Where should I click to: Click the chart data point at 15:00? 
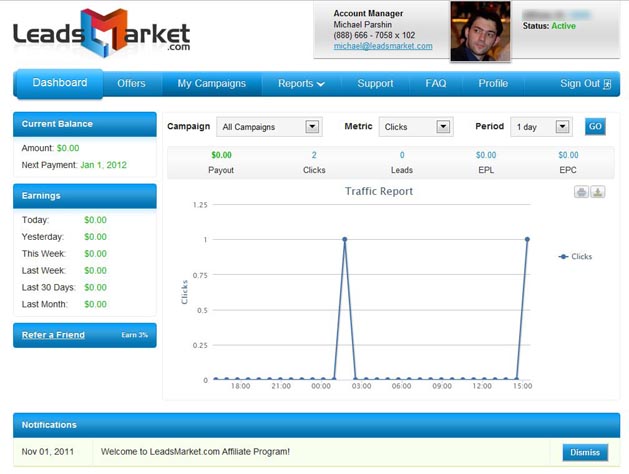click(x=527, y=239)
